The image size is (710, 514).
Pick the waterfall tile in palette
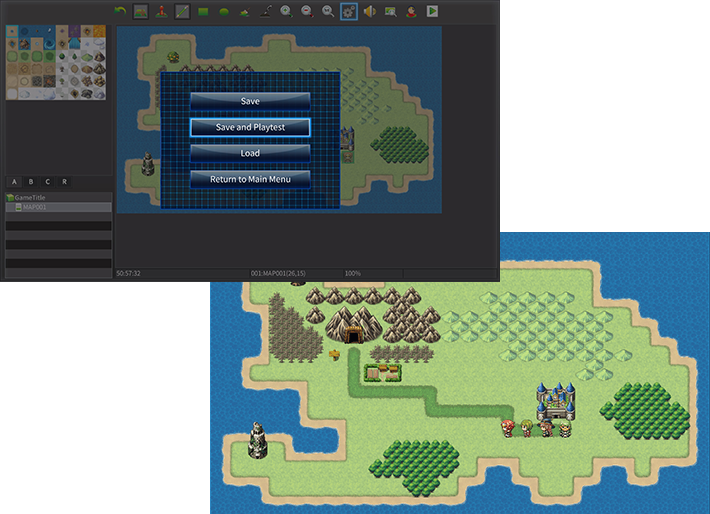(74, 44)
